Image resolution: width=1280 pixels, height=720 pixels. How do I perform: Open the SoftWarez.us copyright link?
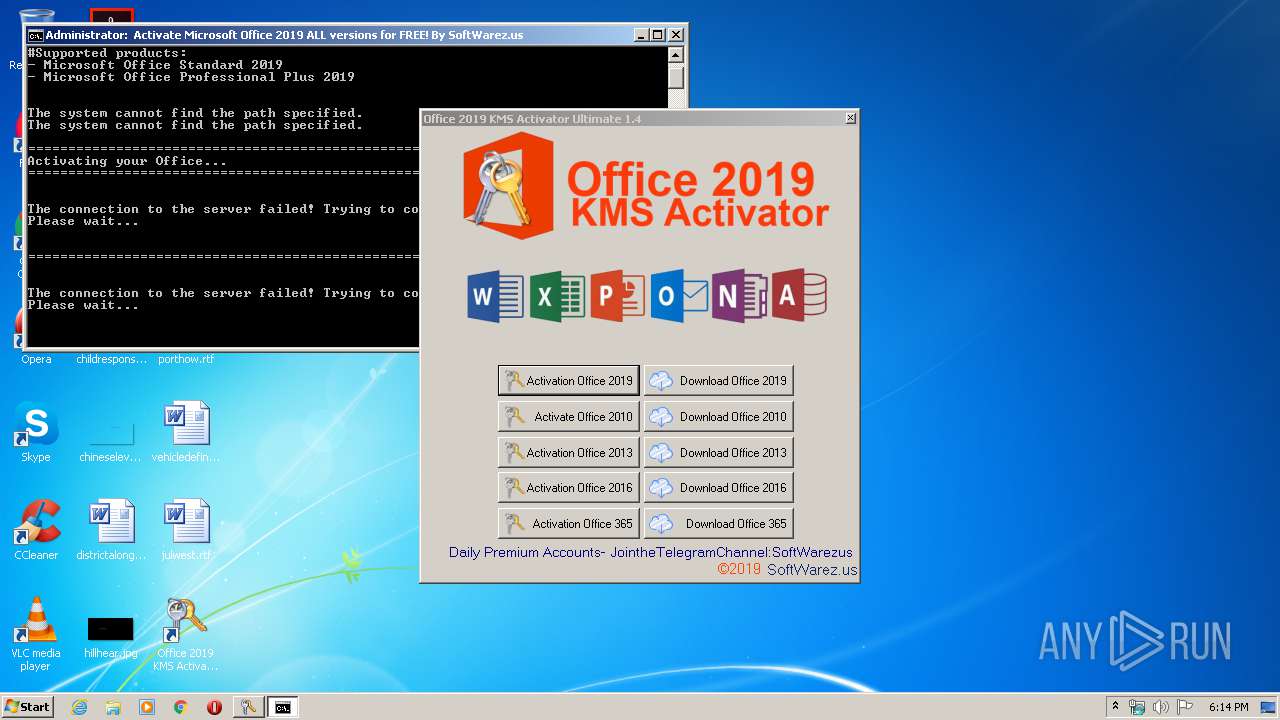812,569
